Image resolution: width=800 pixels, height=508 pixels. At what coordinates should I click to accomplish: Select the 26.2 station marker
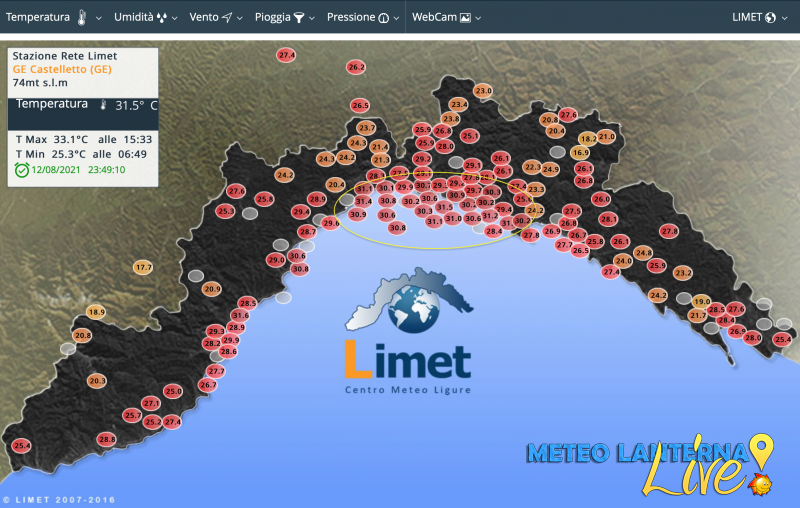(x=356, y=67)
